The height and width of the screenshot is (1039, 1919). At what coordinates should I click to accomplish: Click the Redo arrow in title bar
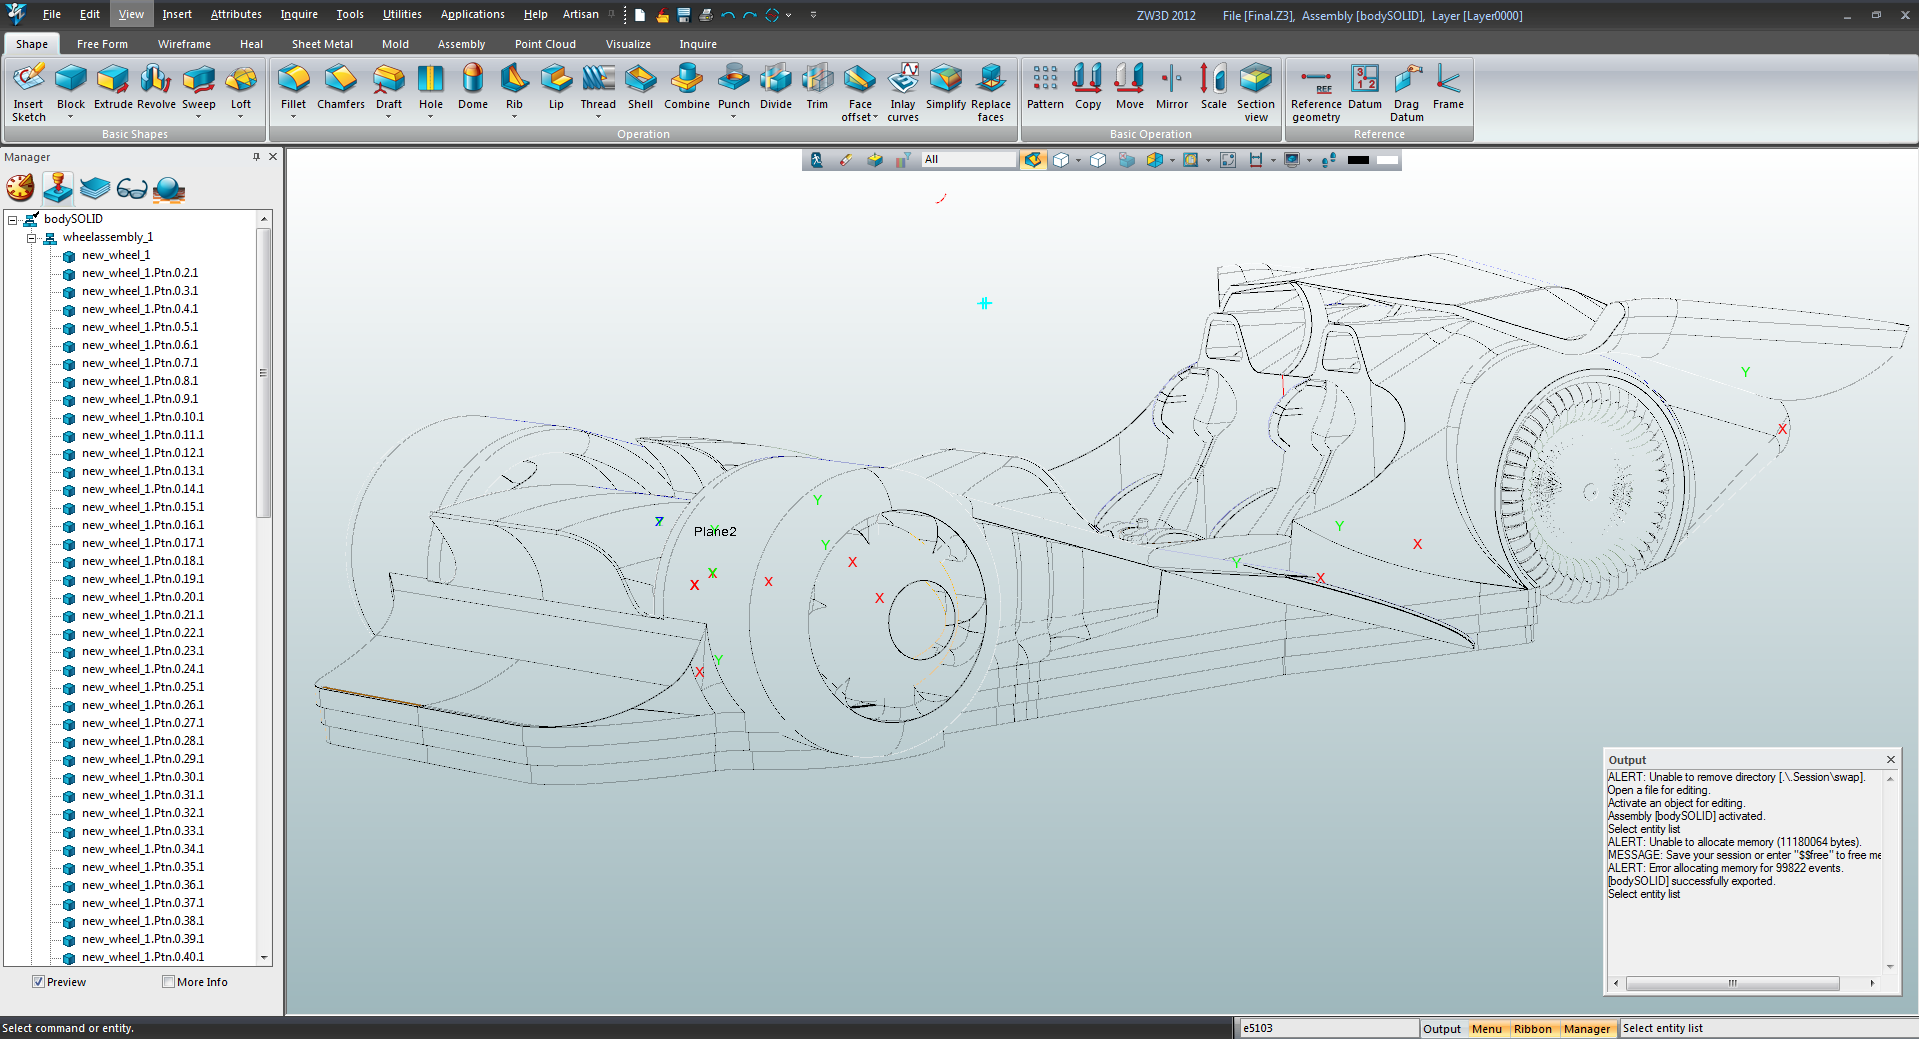click(x=750, y=15)
